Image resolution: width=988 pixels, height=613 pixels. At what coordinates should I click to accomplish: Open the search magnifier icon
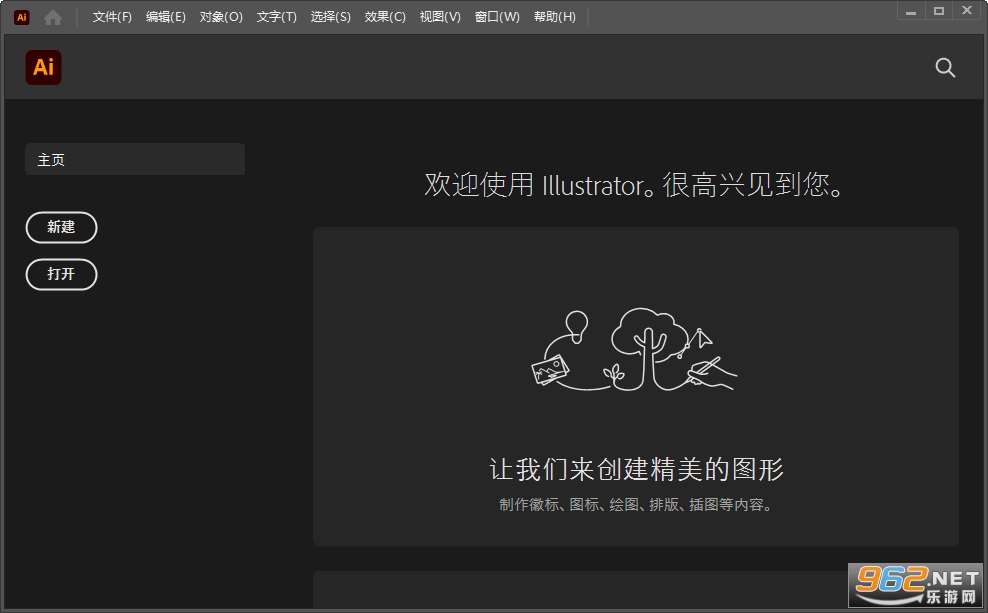coord(945,67)
